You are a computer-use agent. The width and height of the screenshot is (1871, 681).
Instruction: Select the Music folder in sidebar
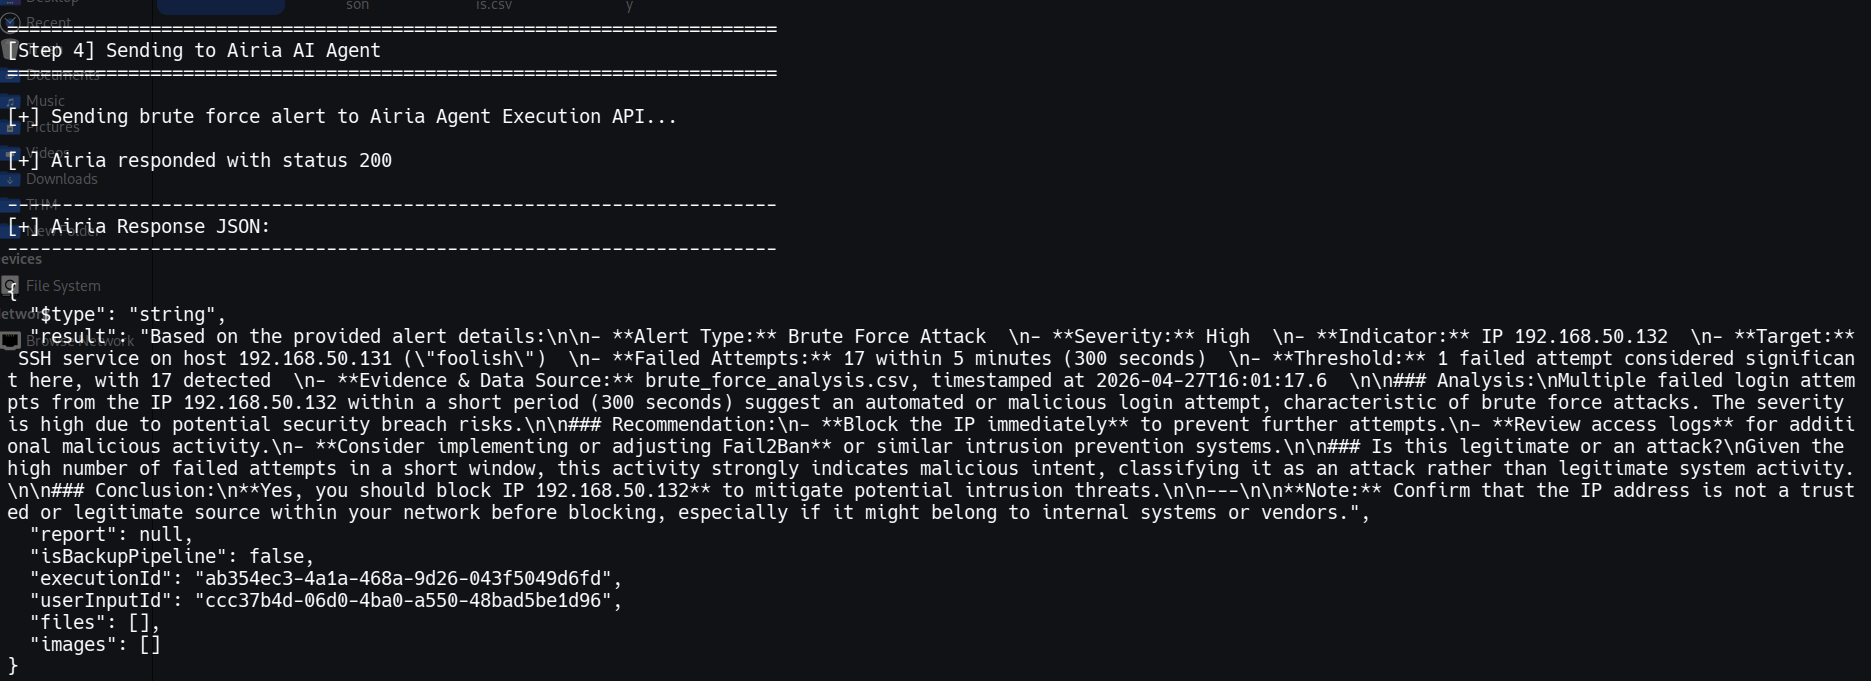pyautogui.click(x=45, y=100)
